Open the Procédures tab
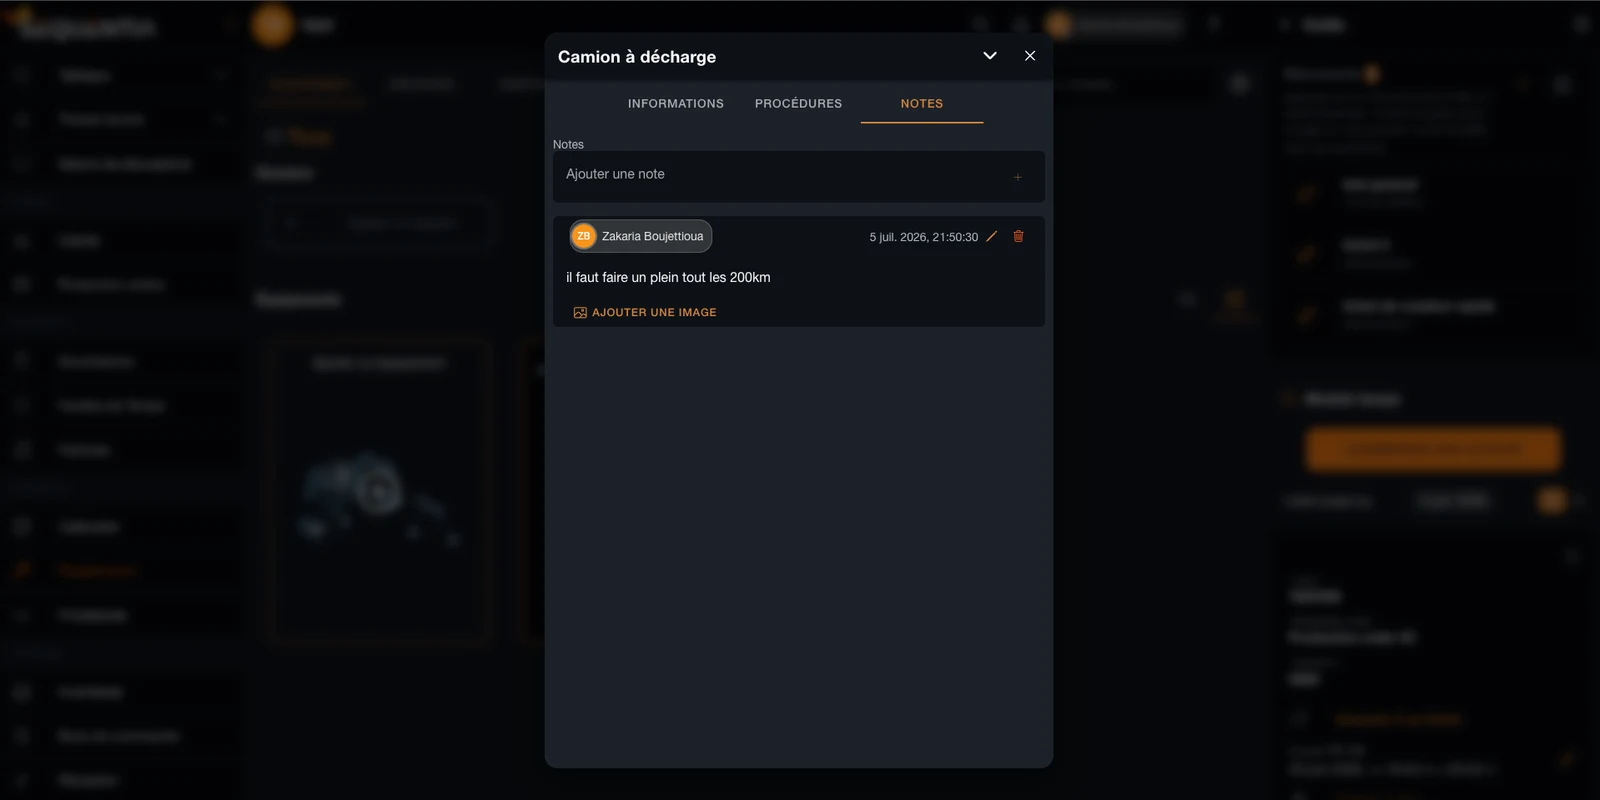 [798, 103]
